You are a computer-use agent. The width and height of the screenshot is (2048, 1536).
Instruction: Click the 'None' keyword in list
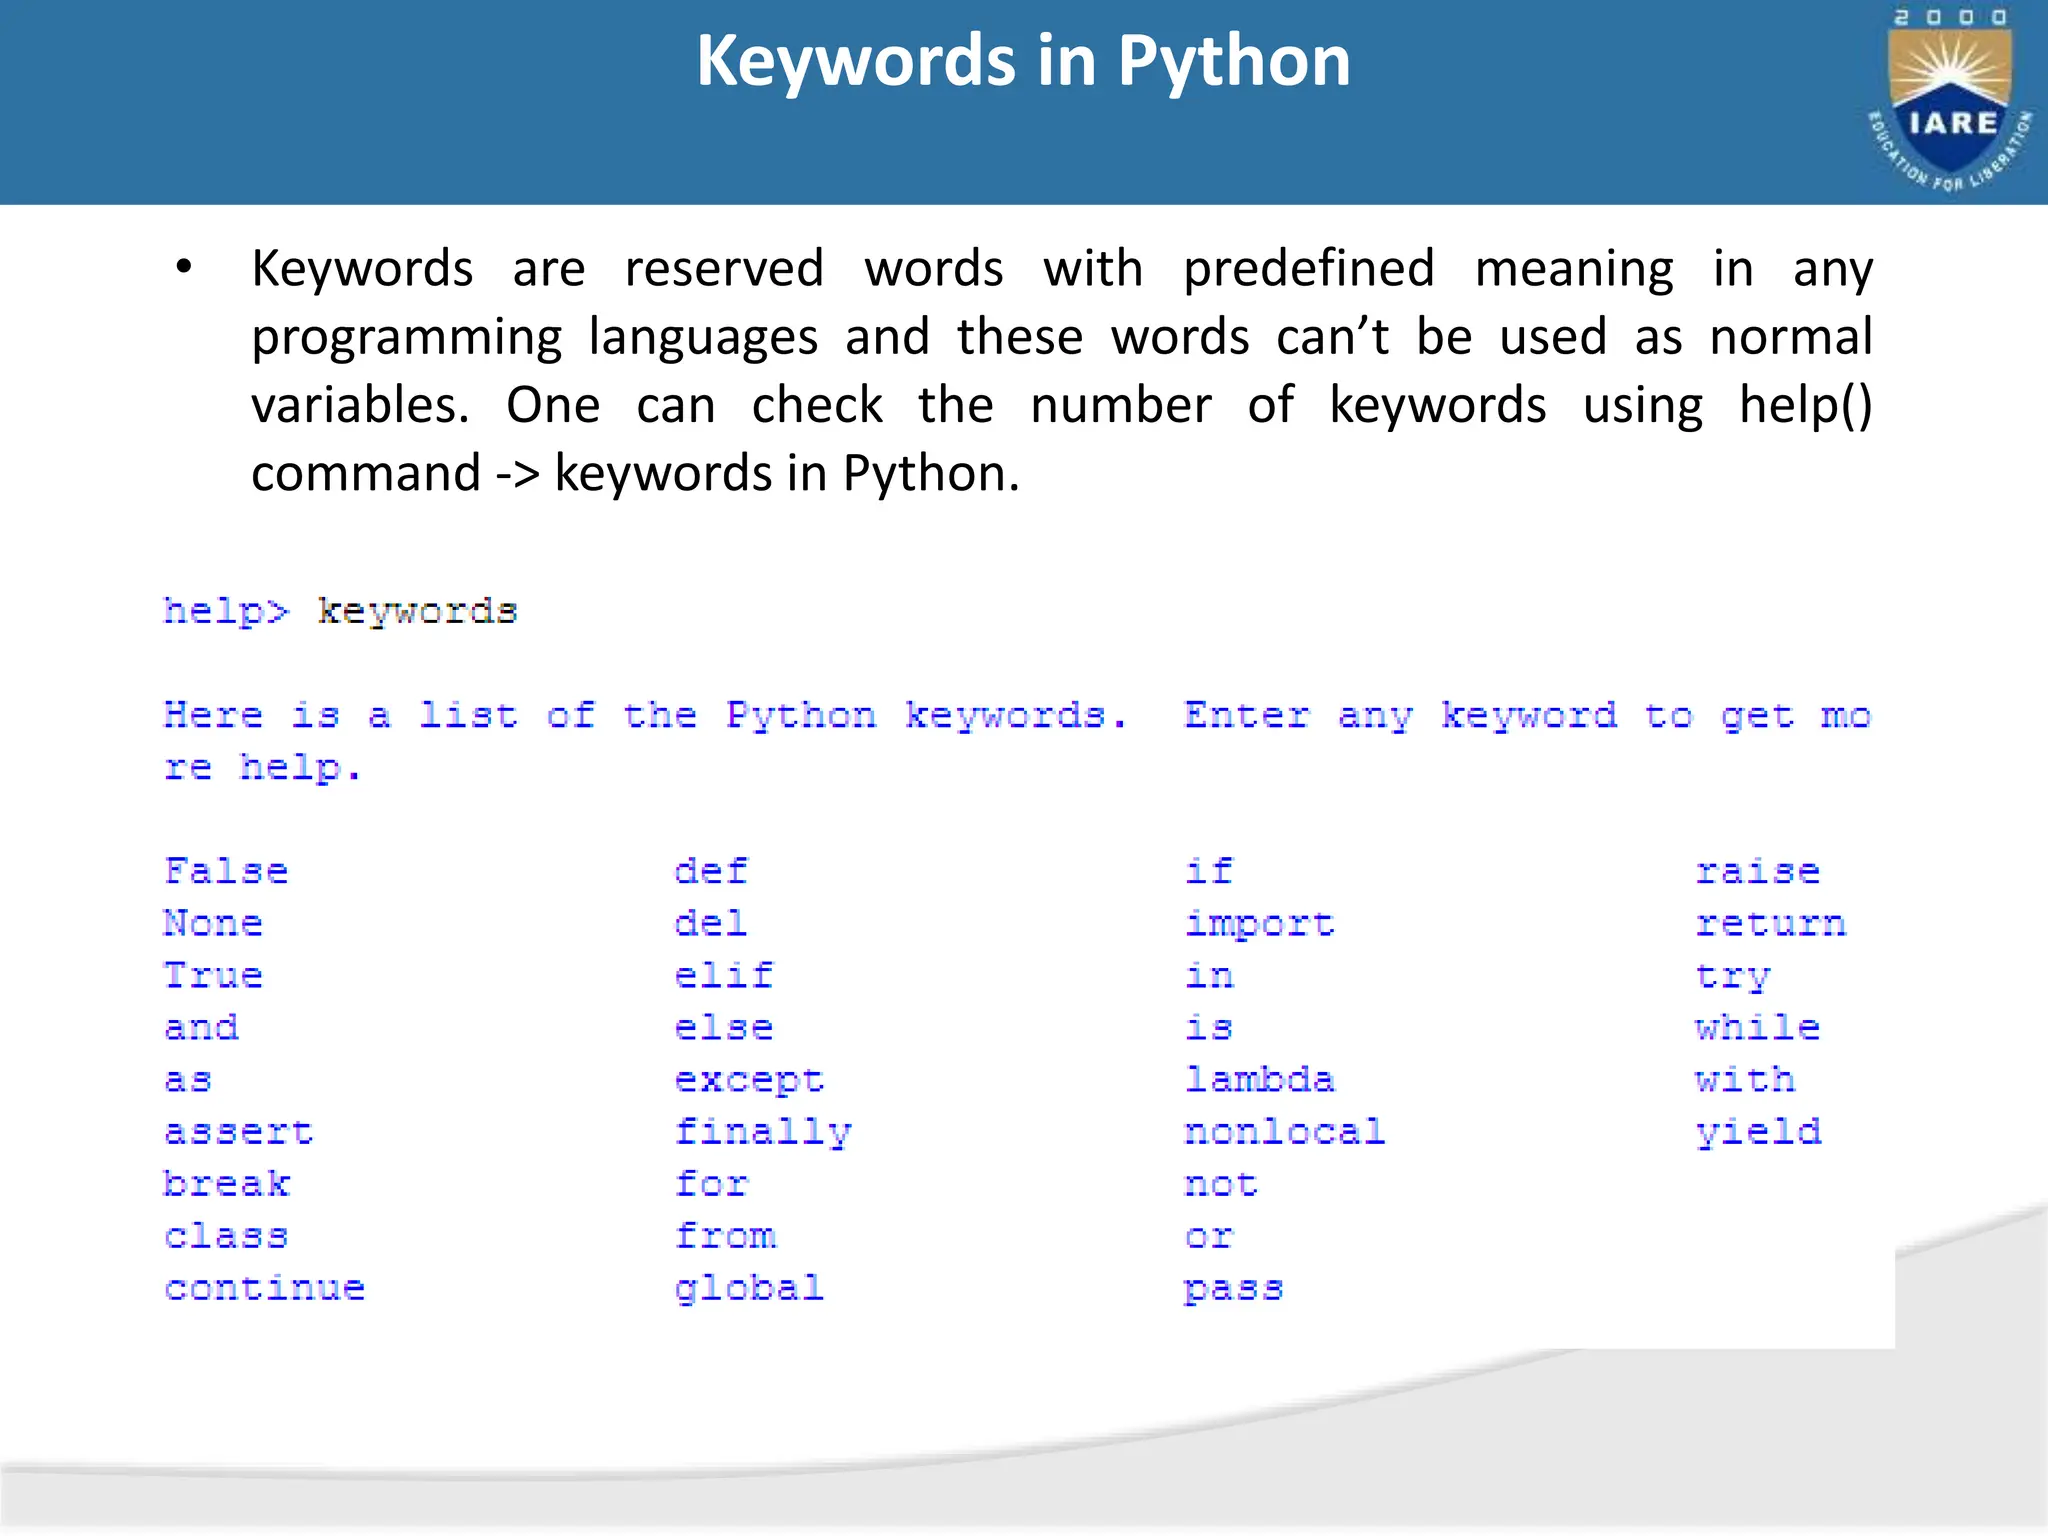coord(213,923)
